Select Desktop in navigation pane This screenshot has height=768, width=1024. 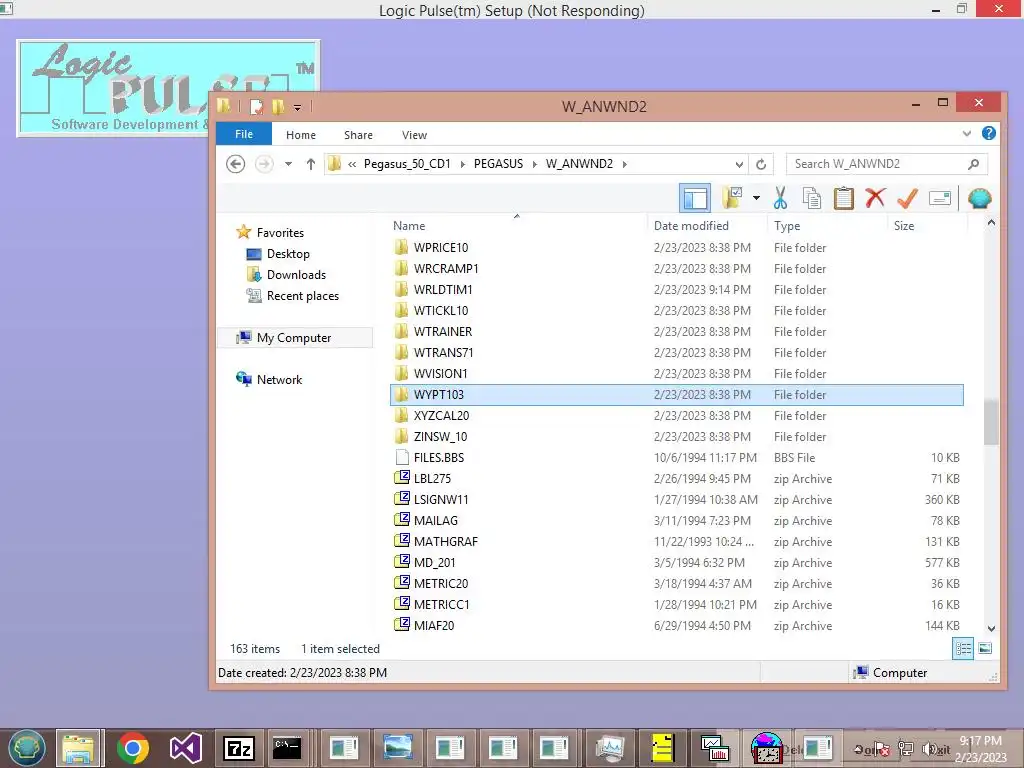tap(288, 253)
